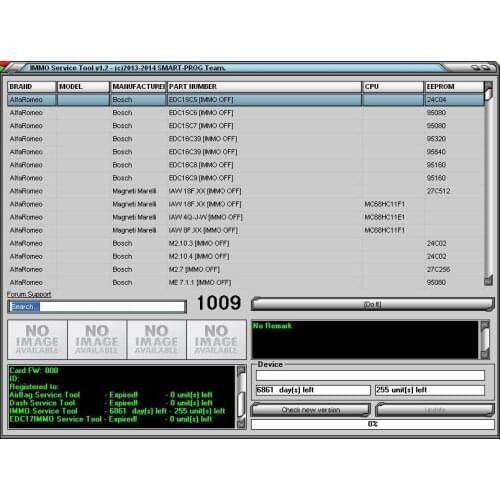Click the remark box scroll-up arrow
Viewport: 500px width, 500px height.
(485, 324)
